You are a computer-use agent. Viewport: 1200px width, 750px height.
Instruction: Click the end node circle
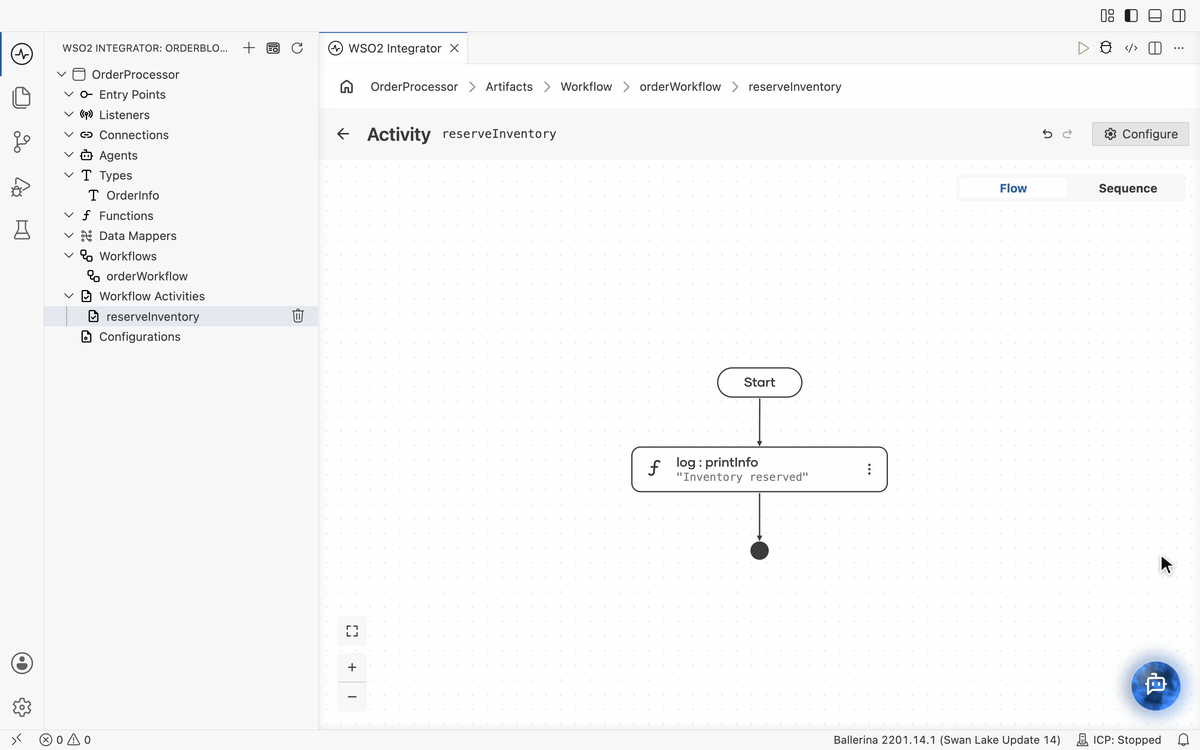coord(760,550)
